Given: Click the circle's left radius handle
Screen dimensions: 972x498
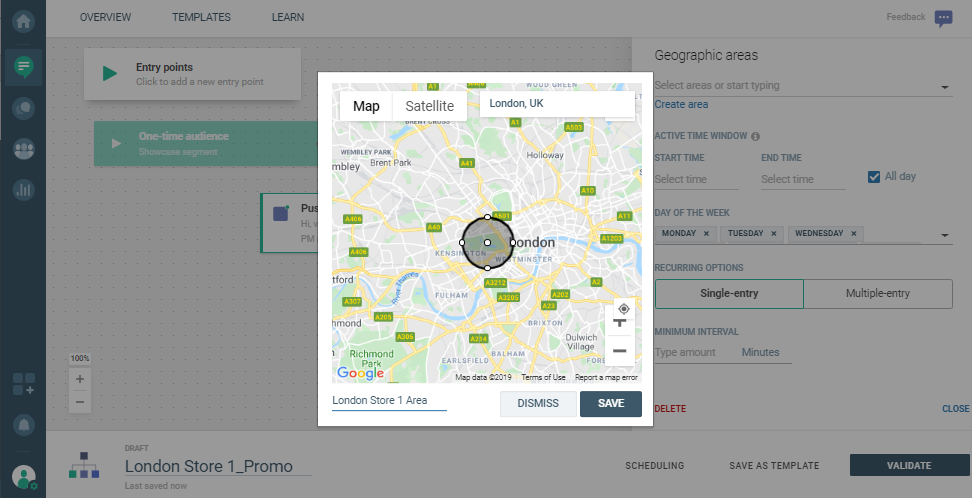Looking at the screenshot, I should pos(462,242).
